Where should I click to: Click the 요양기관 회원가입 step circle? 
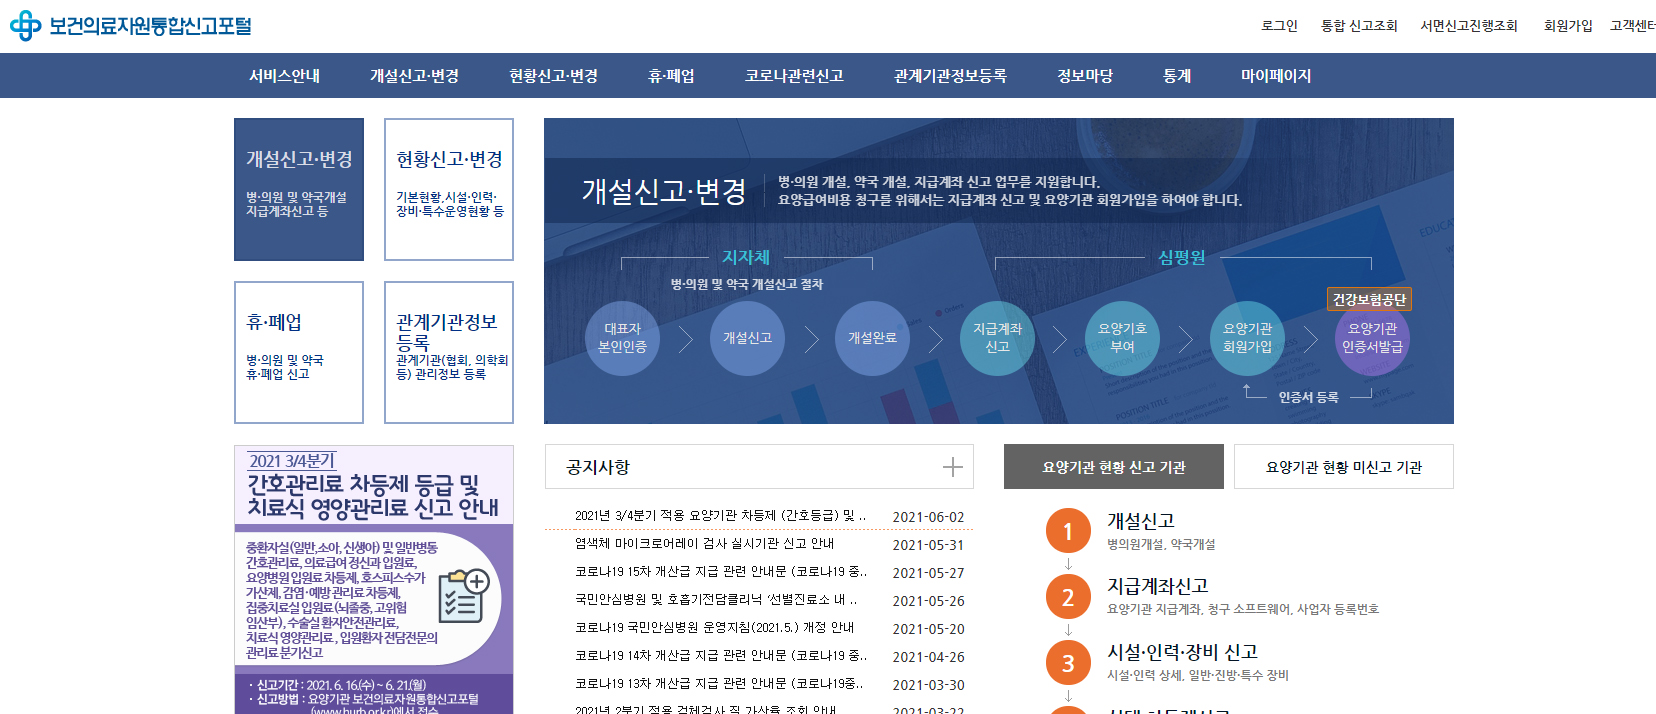click(1247, 338)
